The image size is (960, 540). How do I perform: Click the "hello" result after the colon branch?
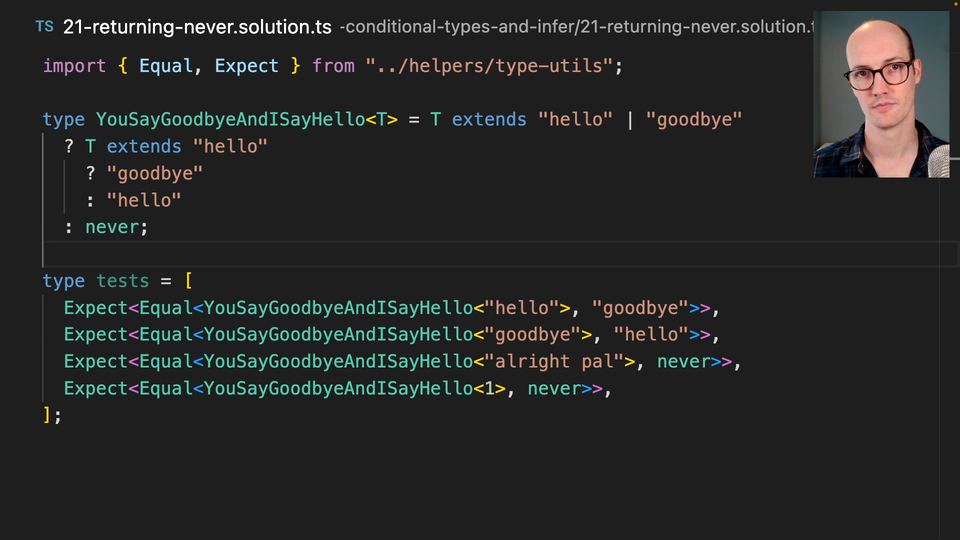[x=144, y=201]
